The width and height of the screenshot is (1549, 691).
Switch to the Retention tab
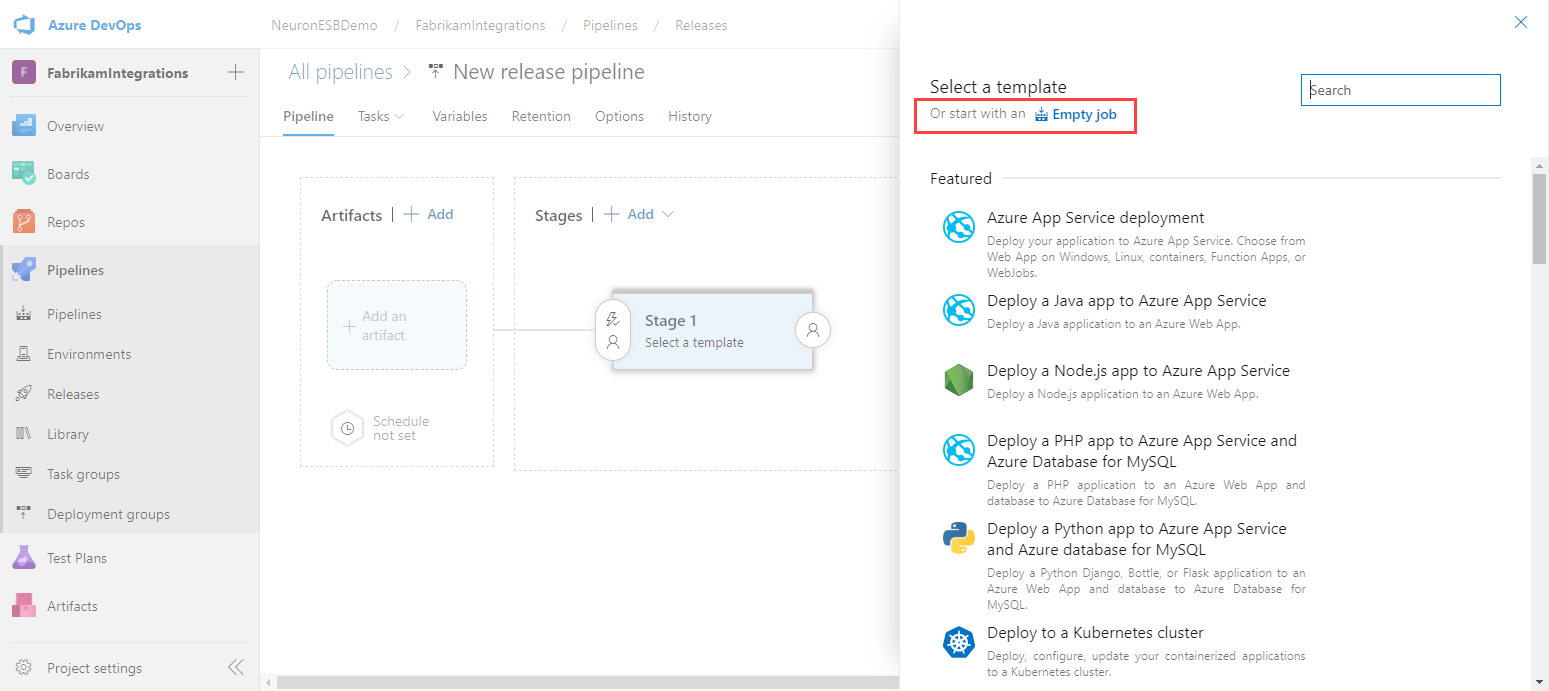pos(541,116)
